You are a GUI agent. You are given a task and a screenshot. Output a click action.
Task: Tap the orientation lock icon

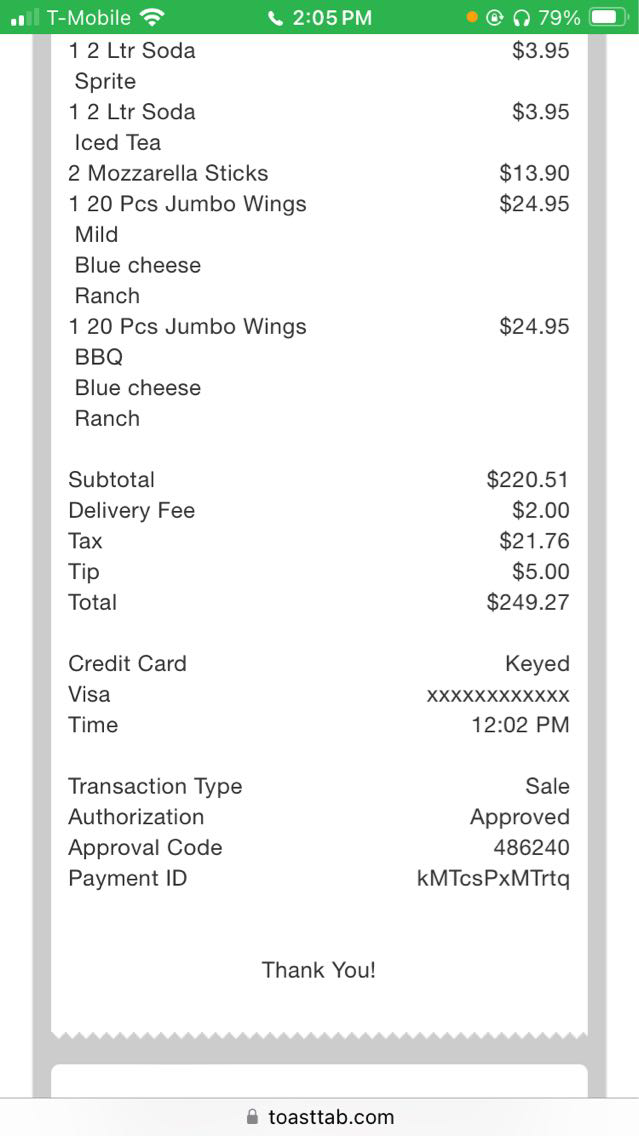coord(494,18)
